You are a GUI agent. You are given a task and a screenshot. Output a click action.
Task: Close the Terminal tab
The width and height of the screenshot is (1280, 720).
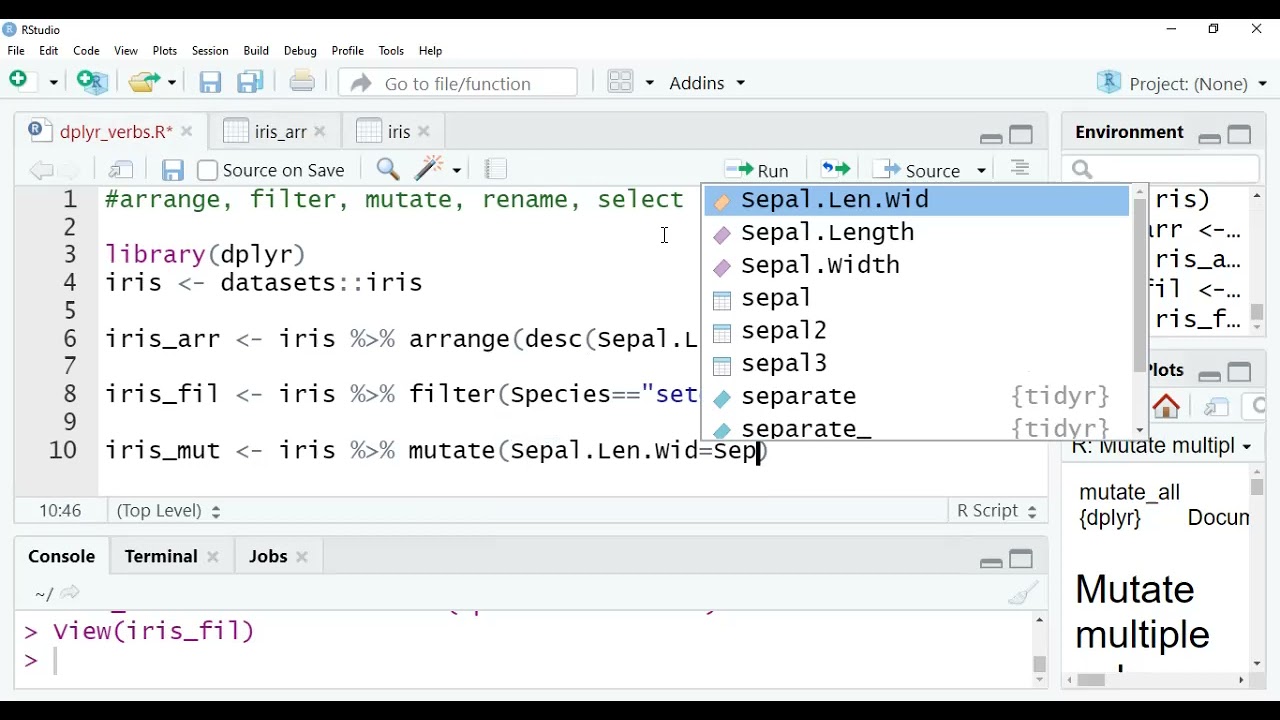point(213,557)
